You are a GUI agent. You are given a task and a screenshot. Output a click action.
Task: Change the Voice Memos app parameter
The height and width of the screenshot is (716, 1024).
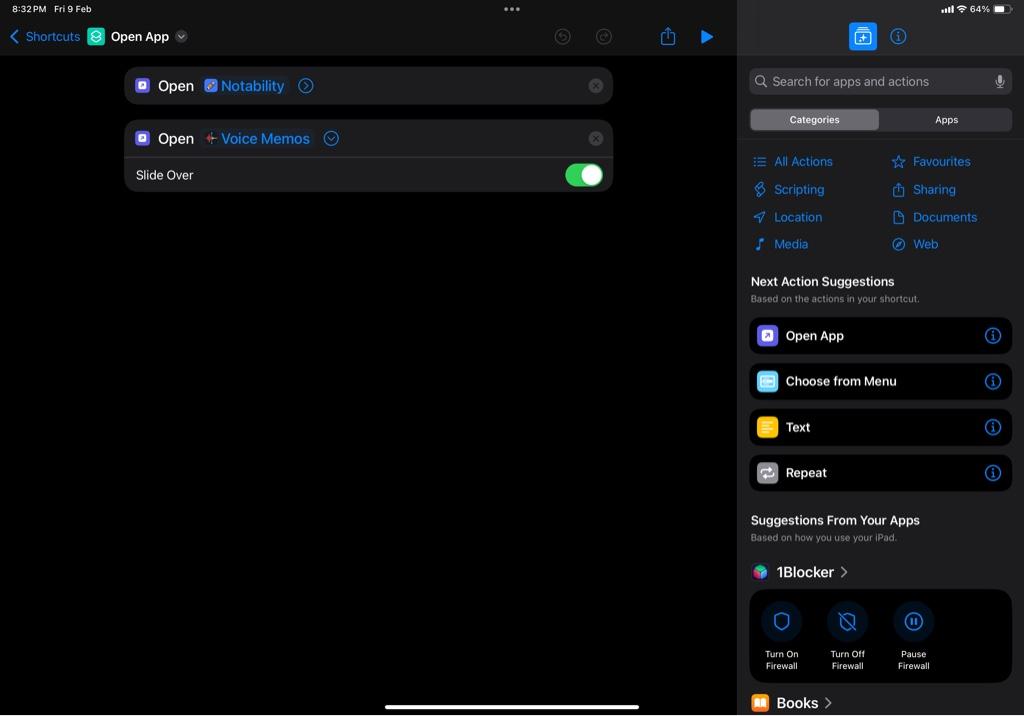(x=257, y=138)
